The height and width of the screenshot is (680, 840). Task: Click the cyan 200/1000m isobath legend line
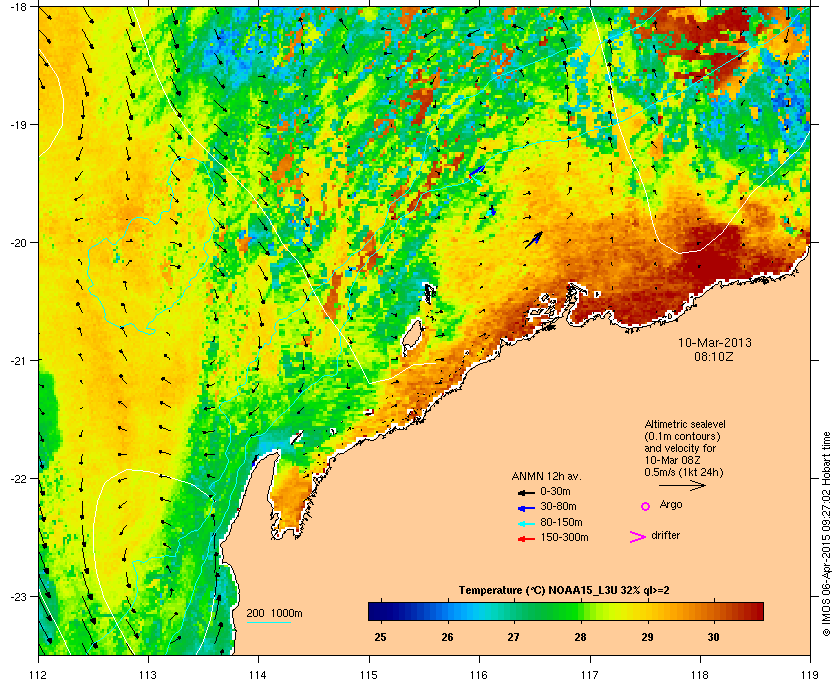click(x=268, y=622)
